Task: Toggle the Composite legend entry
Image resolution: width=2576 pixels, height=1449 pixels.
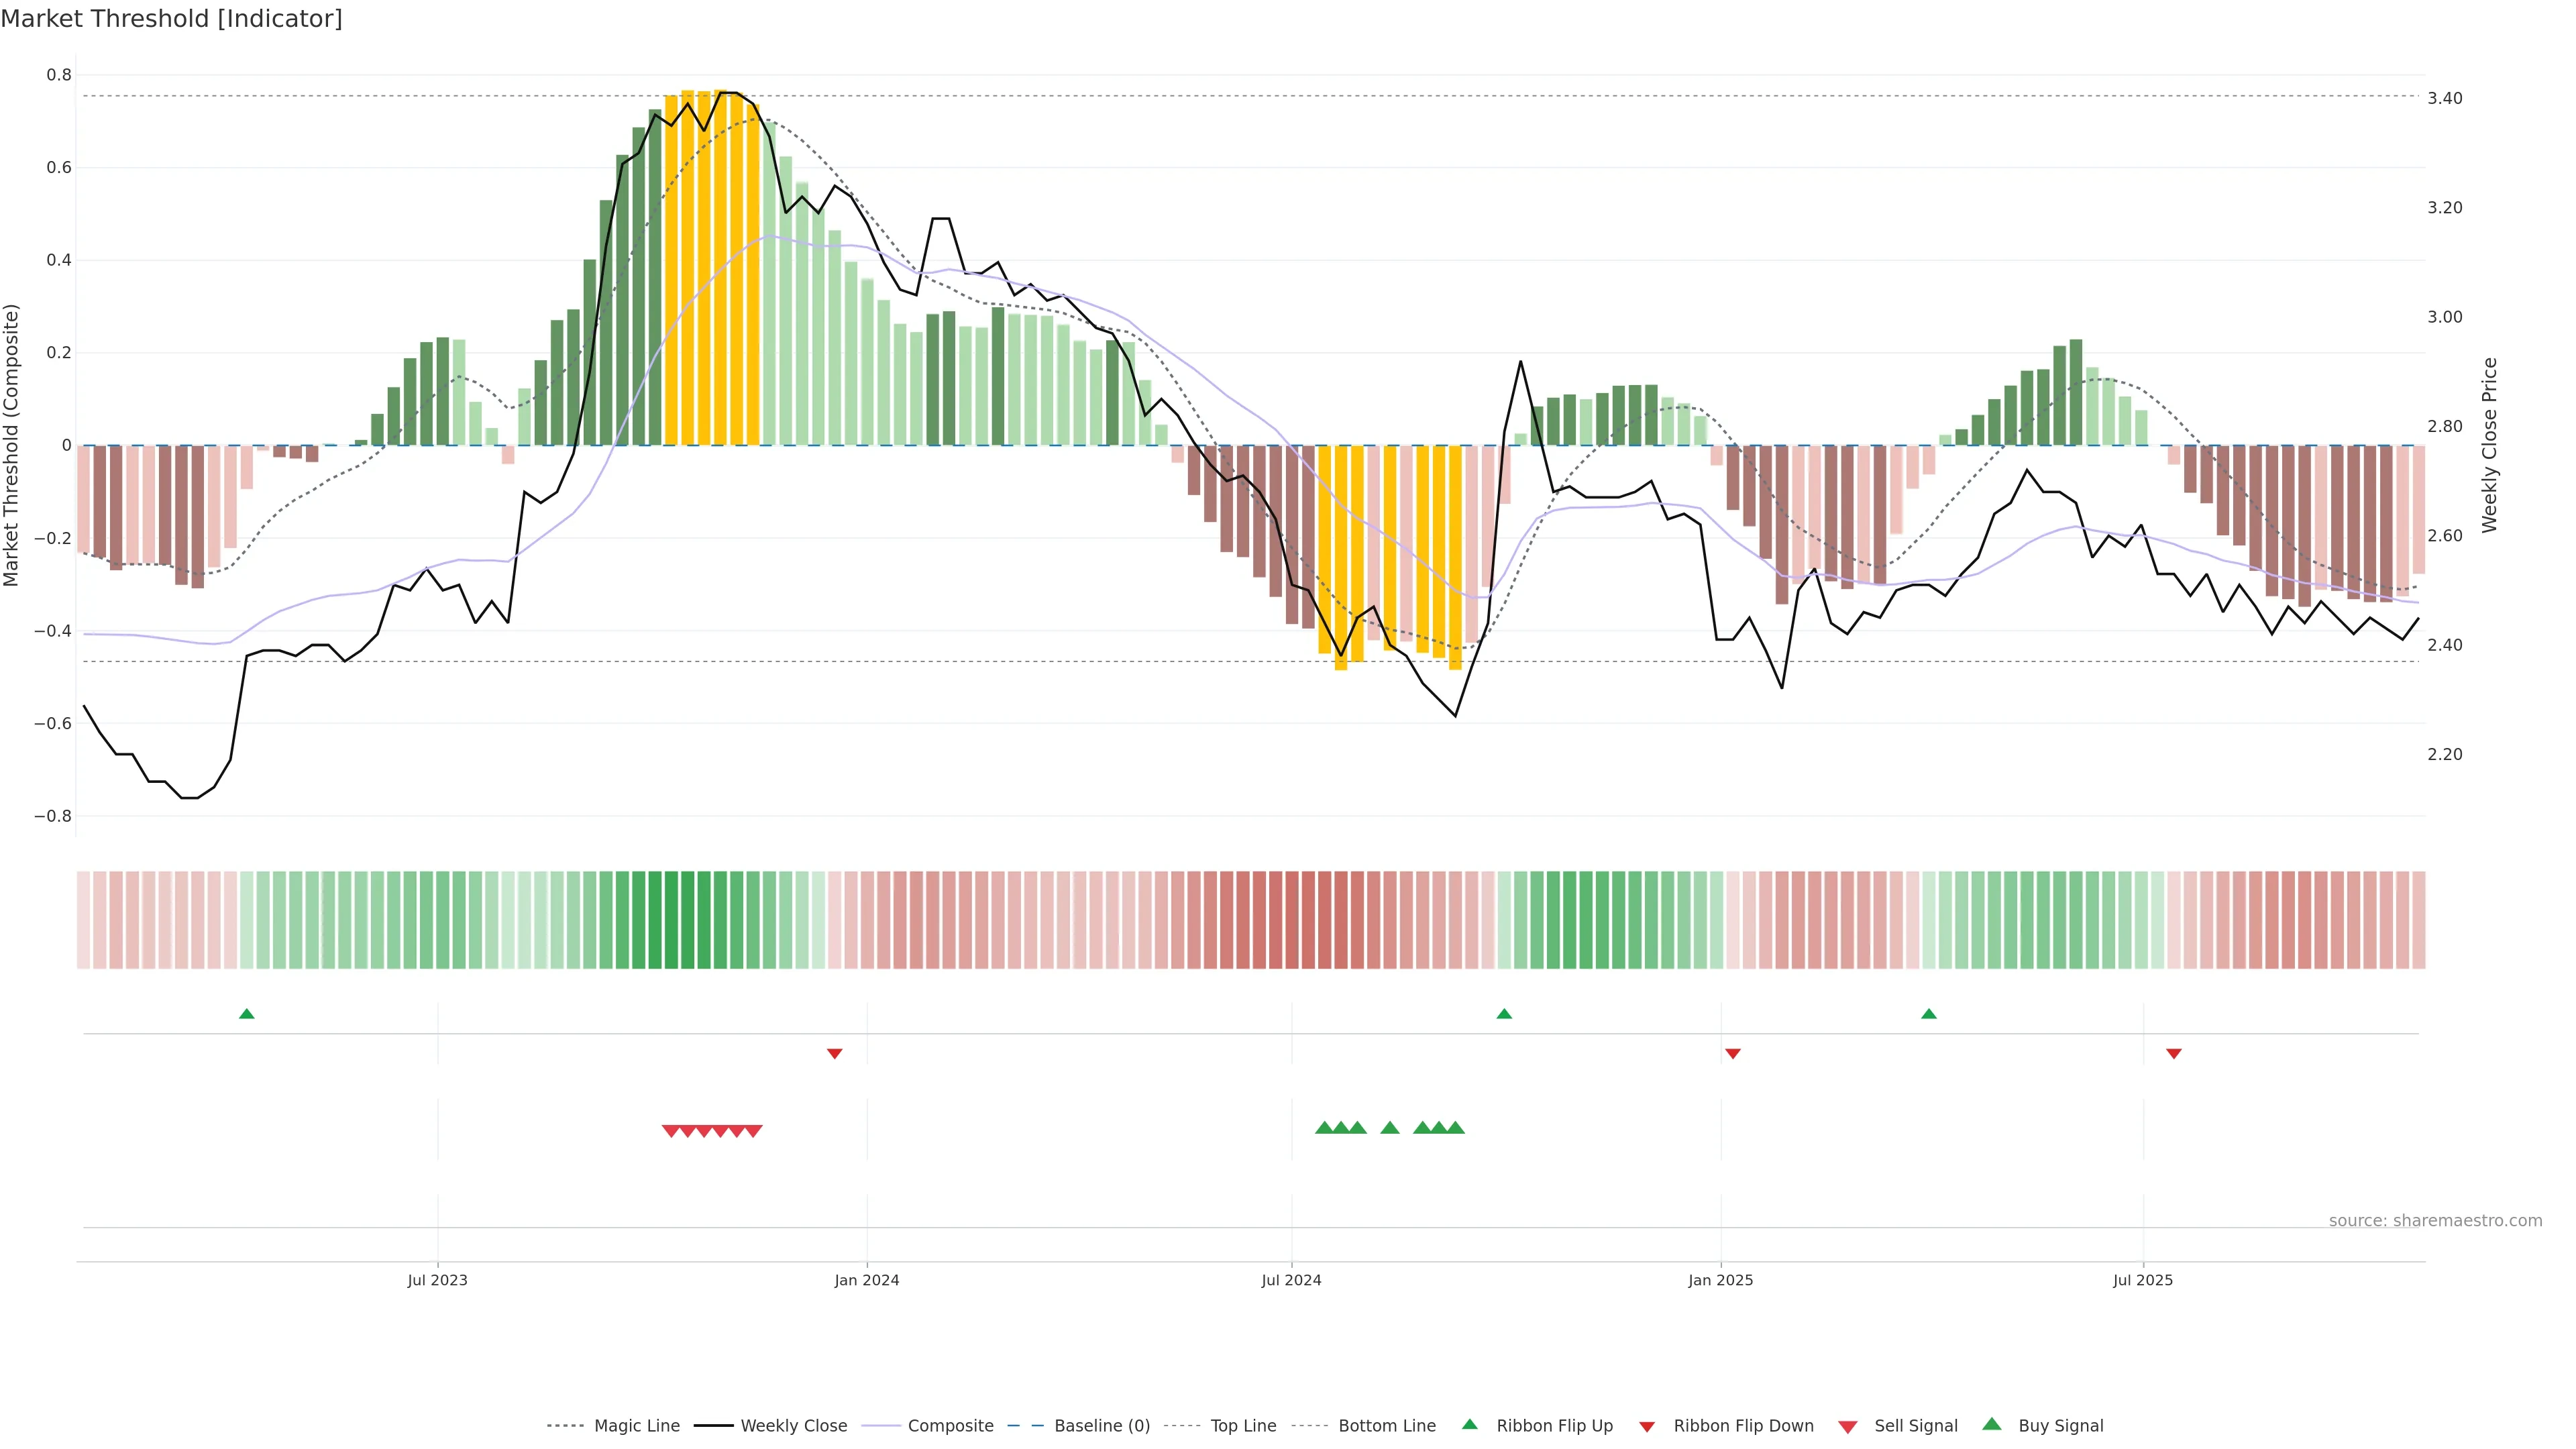Action: click(x=950, y=1426)
